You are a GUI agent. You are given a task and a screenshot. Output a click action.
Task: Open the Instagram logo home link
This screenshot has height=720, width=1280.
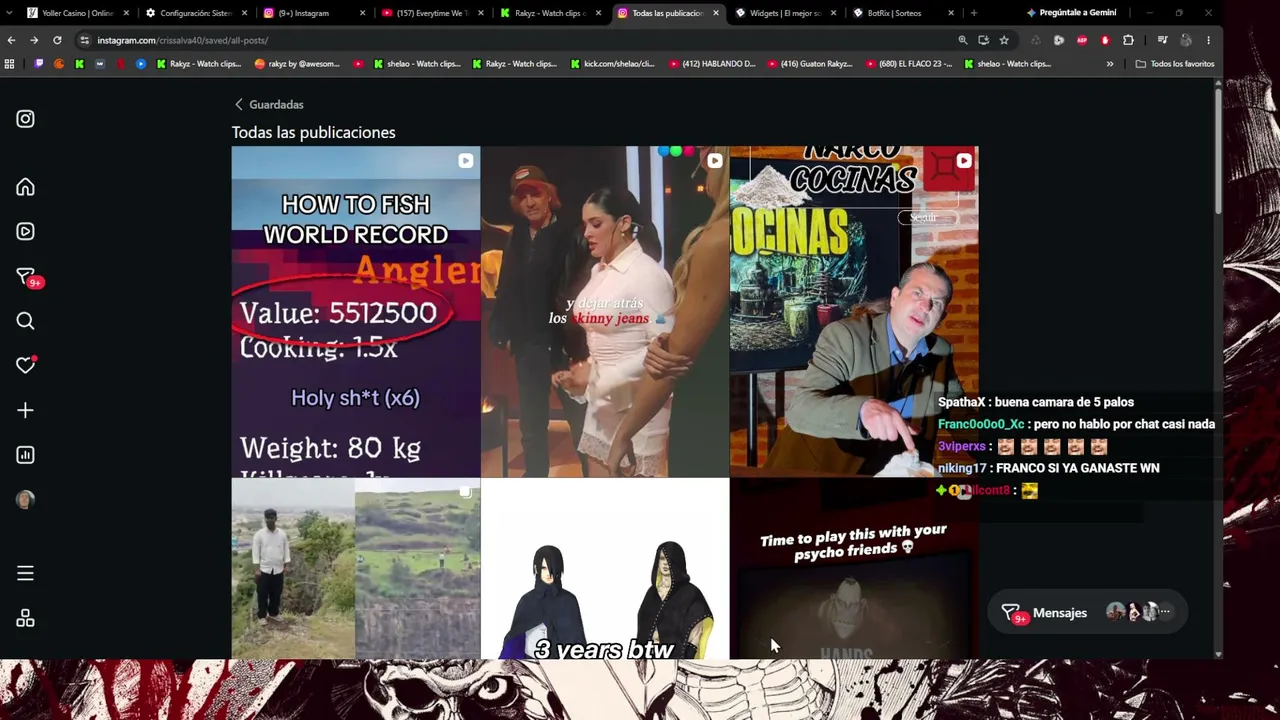coord(26,119)
